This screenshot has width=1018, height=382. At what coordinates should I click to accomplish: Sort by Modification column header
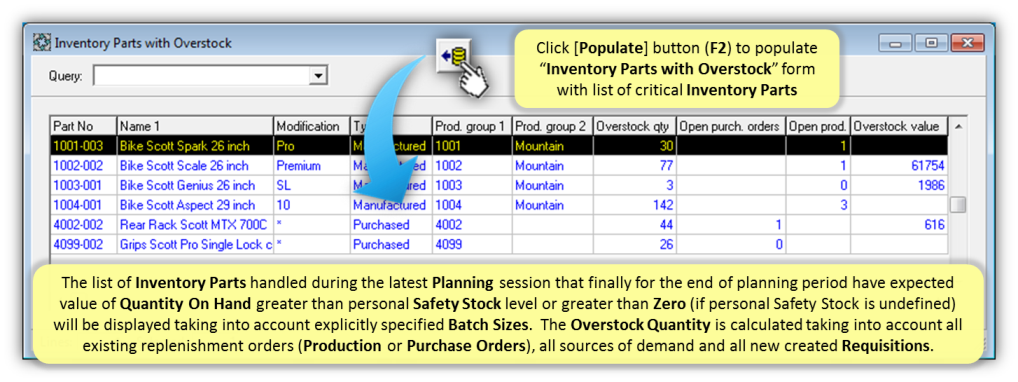pyautogui.click(x=312, y=126)
